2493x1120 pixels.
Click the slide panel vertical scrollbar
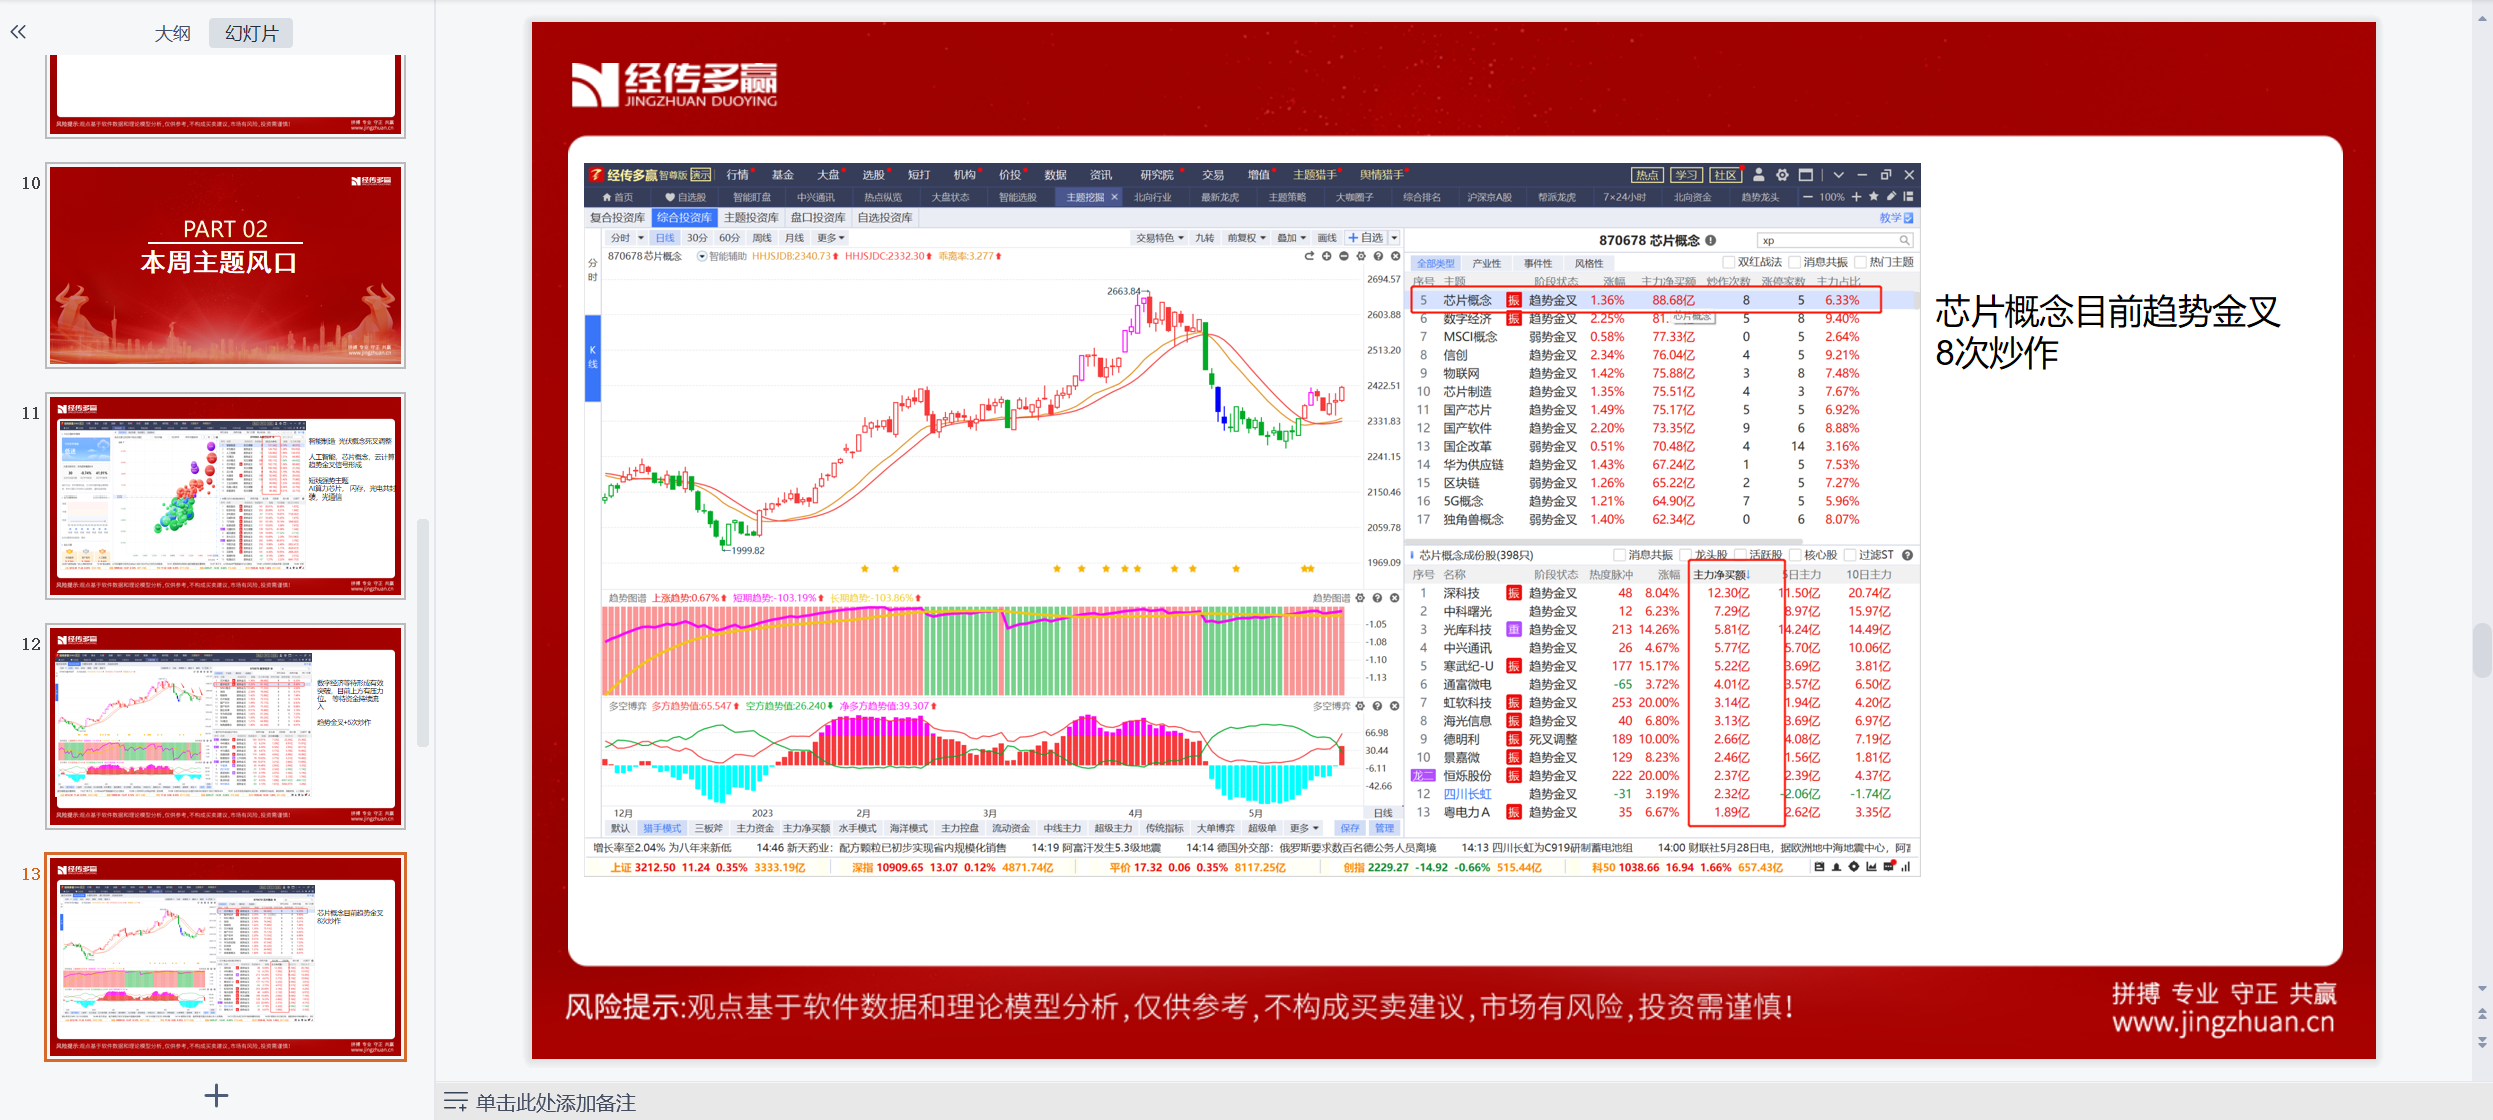423,632
